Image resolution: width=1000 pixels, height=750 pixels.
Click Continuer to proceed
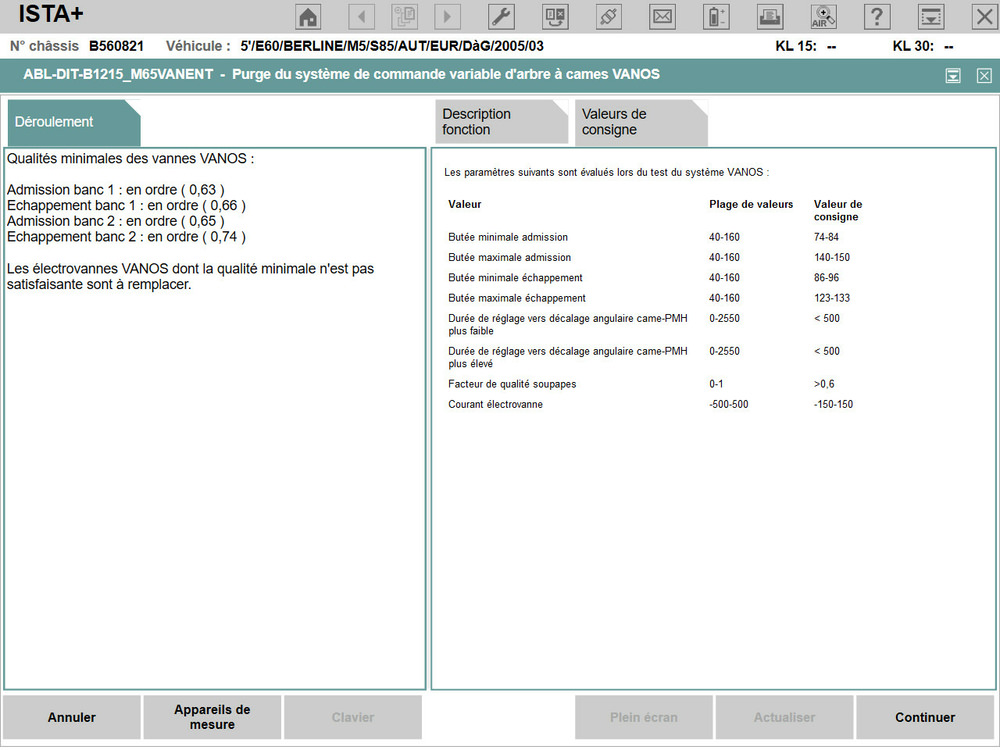925,717
